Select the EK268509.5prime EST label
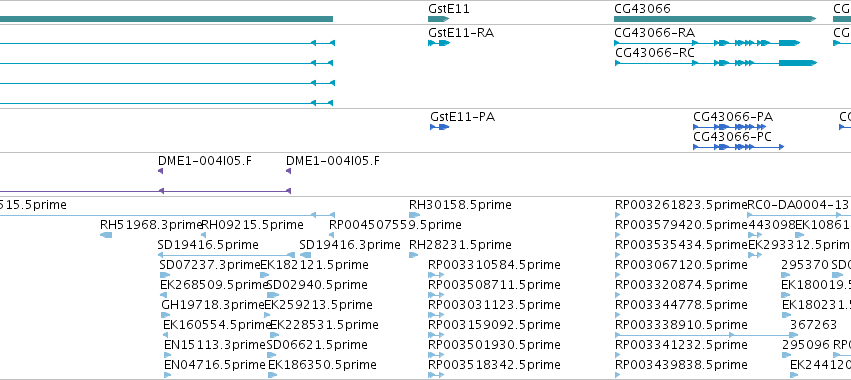Viewport: 851px width, 380px height. coord(214,285)
